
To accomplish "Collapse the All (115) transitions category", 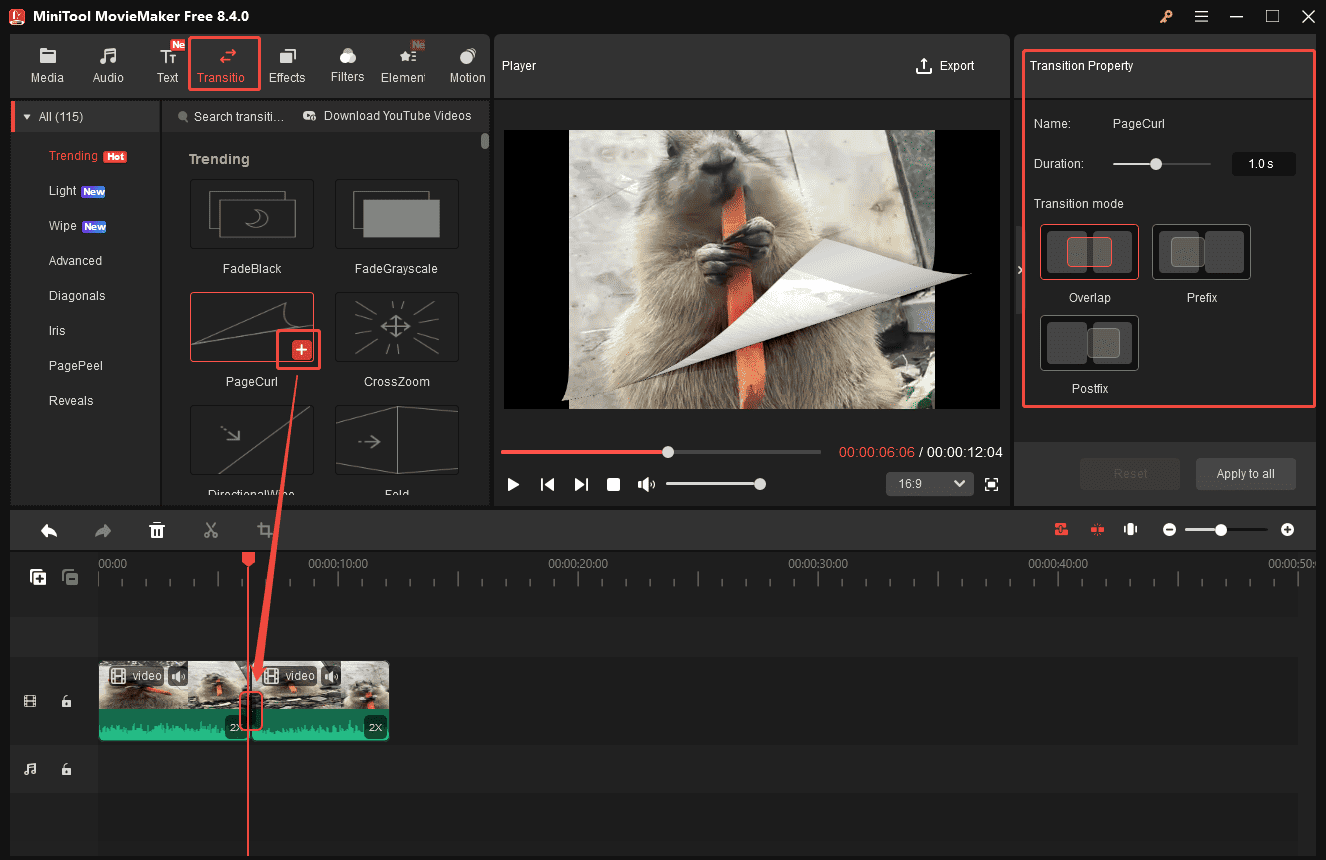I will [25, 116].
